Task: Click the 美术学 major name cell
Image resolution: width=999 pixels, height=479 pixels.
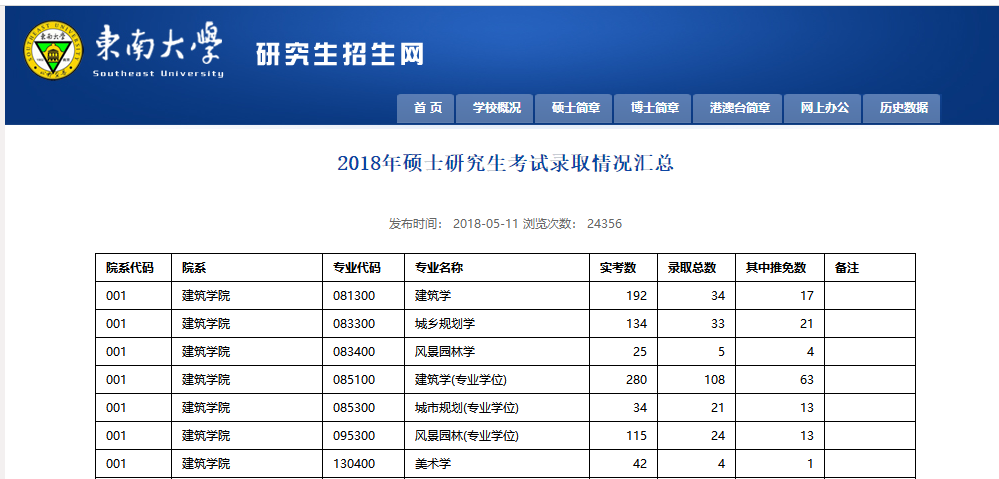Action: click(x=433, y=464)
